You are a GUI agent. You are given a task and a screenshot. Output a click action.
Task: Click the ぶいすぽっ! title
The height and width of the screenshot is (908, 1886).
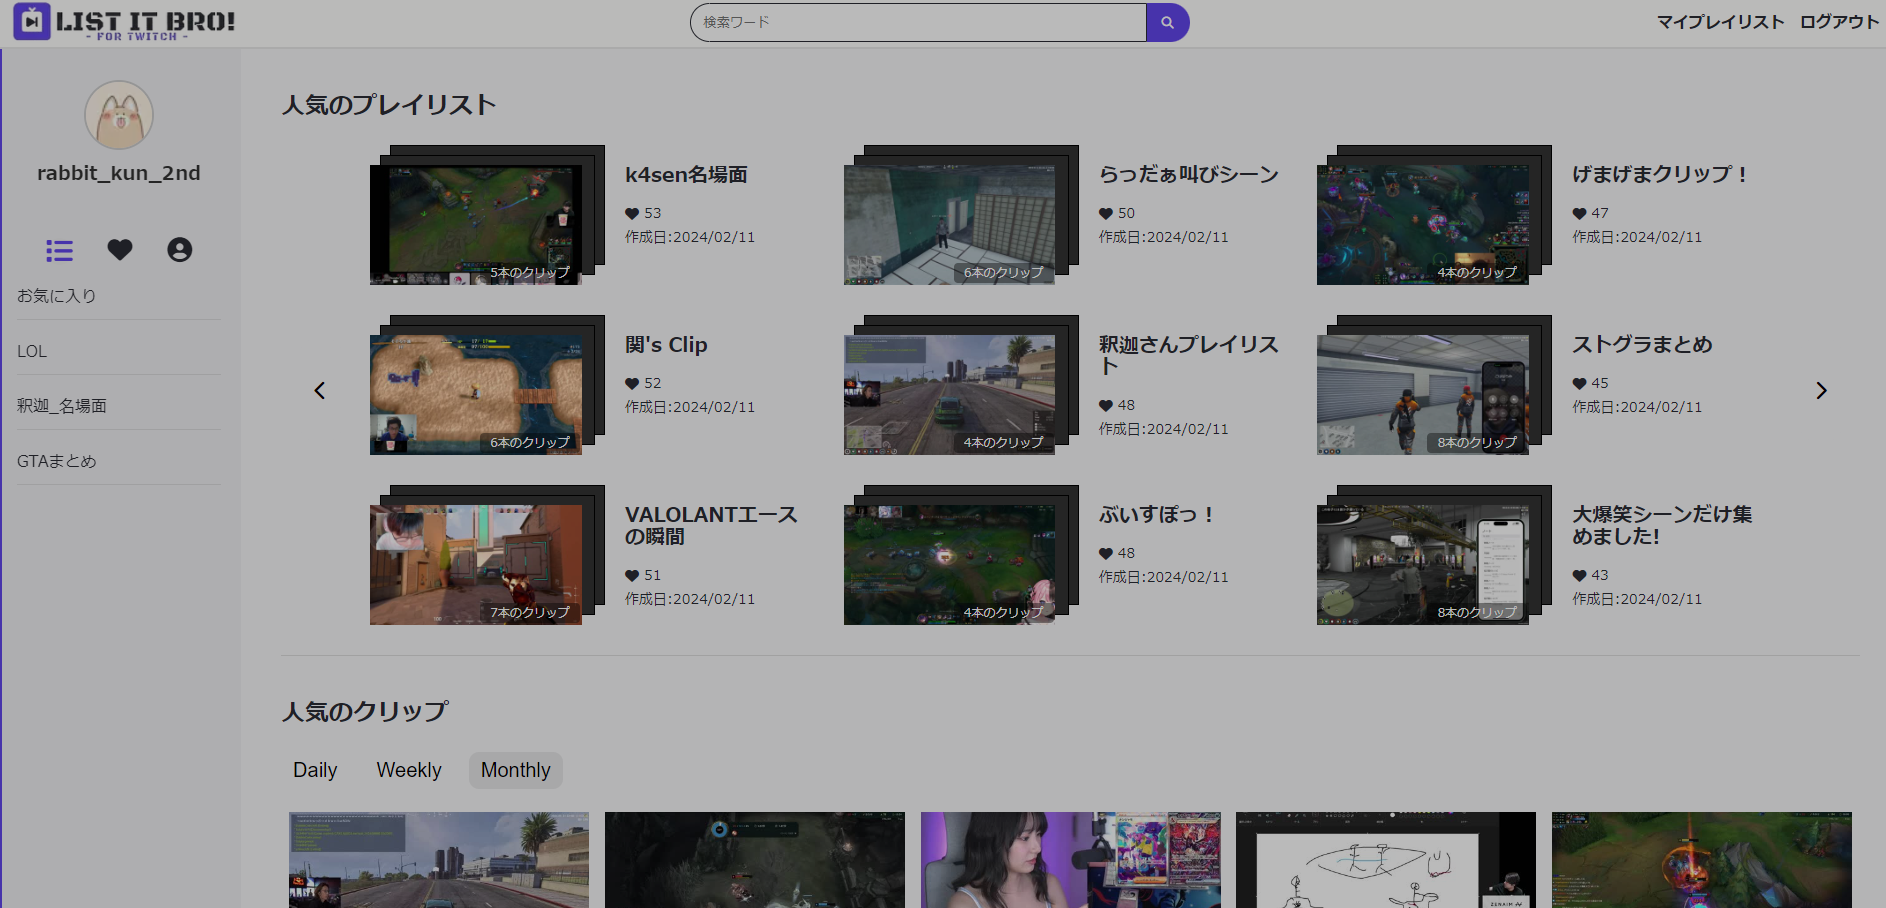[1157, 515]
